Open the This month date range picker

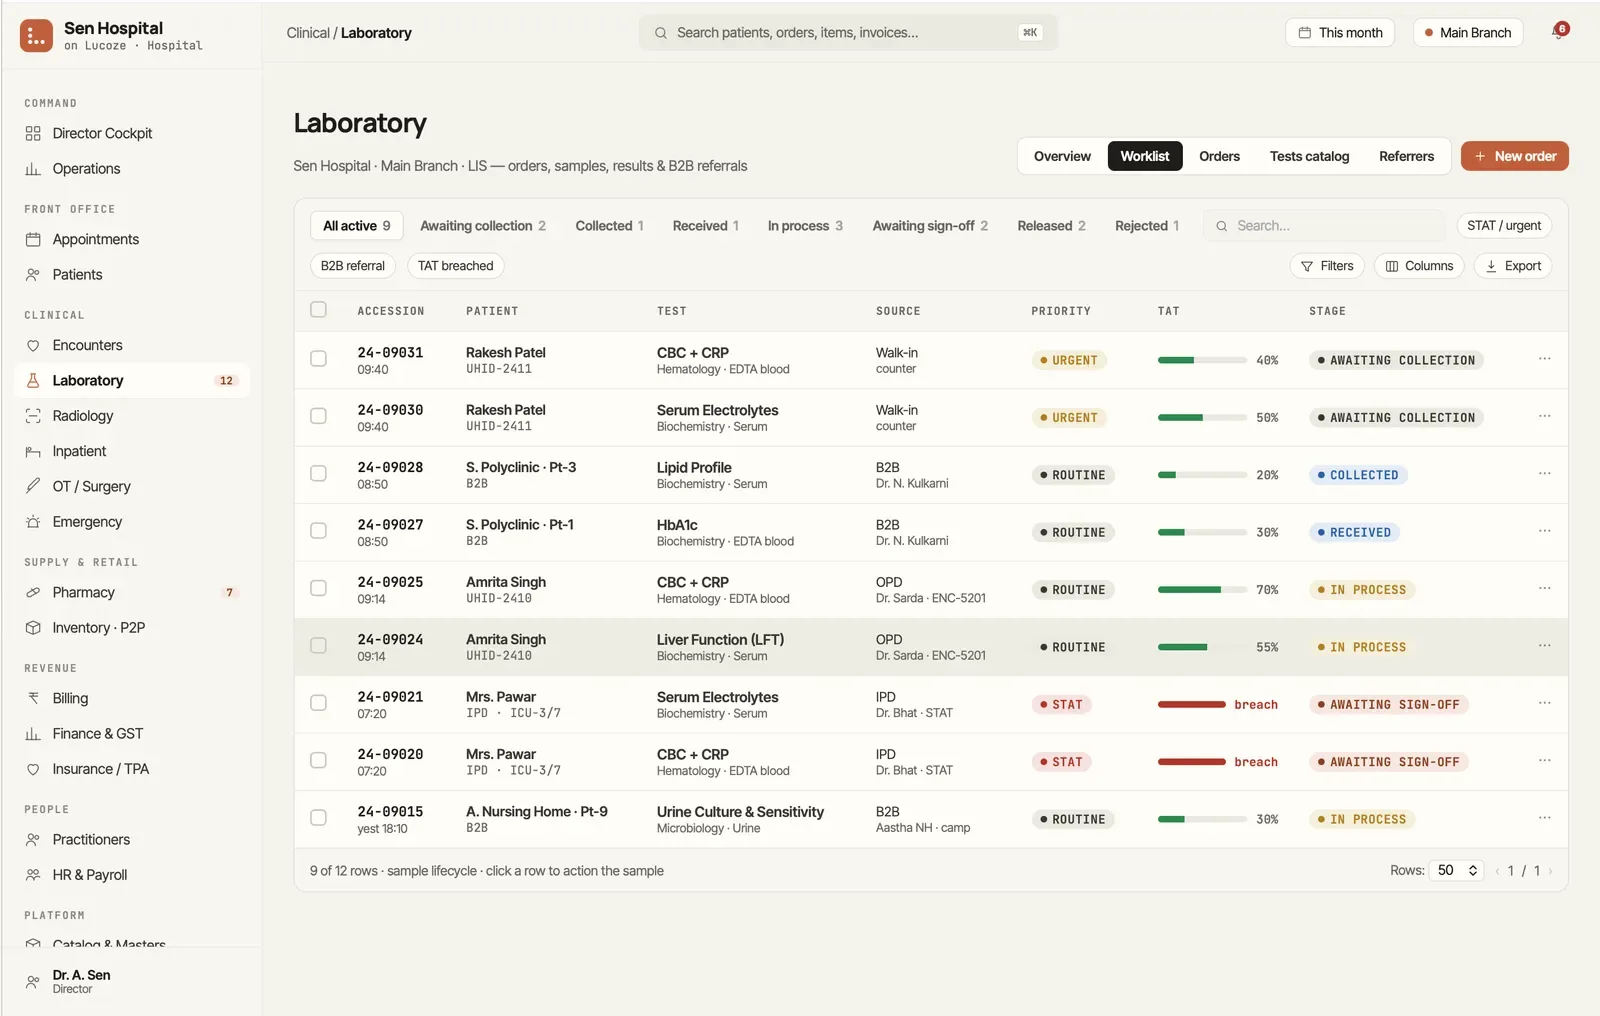pyautogui.click(x=1340, y=33)
